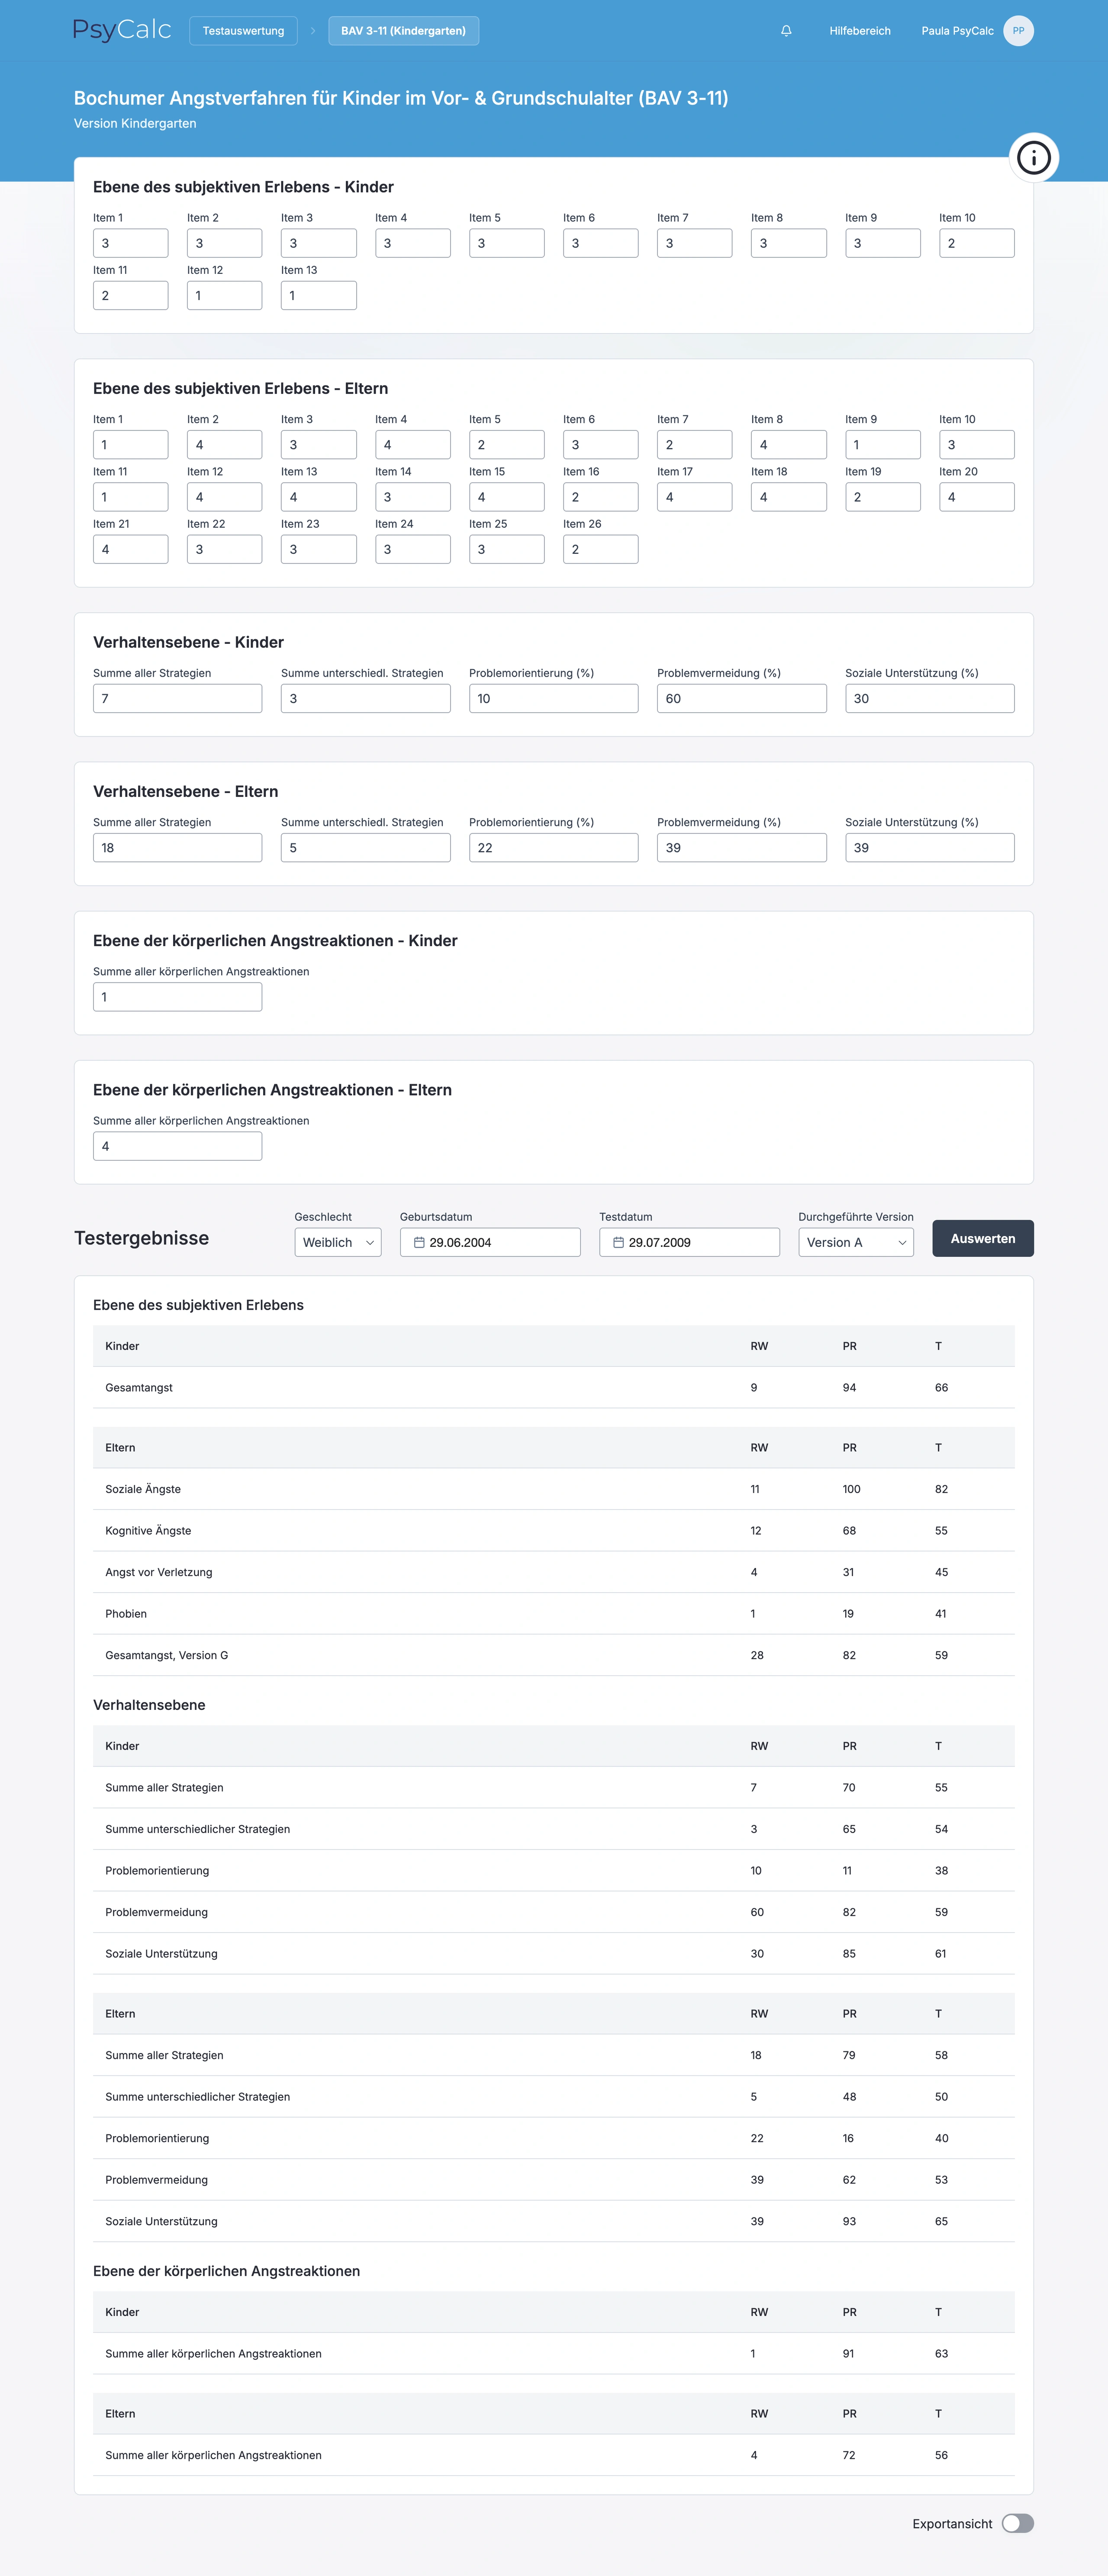The height and width of the screenshot is (2576, 1108).
Task: Click breadcrumb chevron separator arrow
Action: 313,31
